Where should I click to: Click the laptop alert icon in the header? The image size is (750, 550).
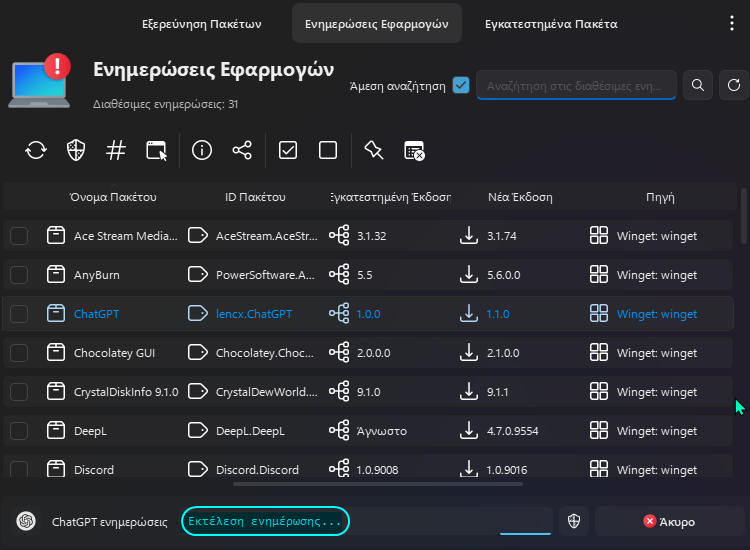(40, 81)
